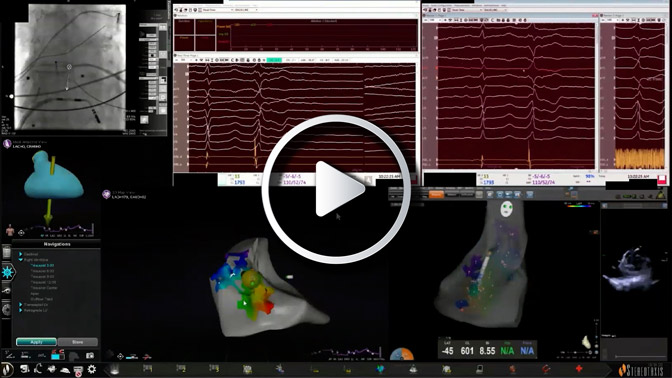This screenshot has width=672, height=378.
Task: Click the rainbow color scale bar
Action: [579, 206]
